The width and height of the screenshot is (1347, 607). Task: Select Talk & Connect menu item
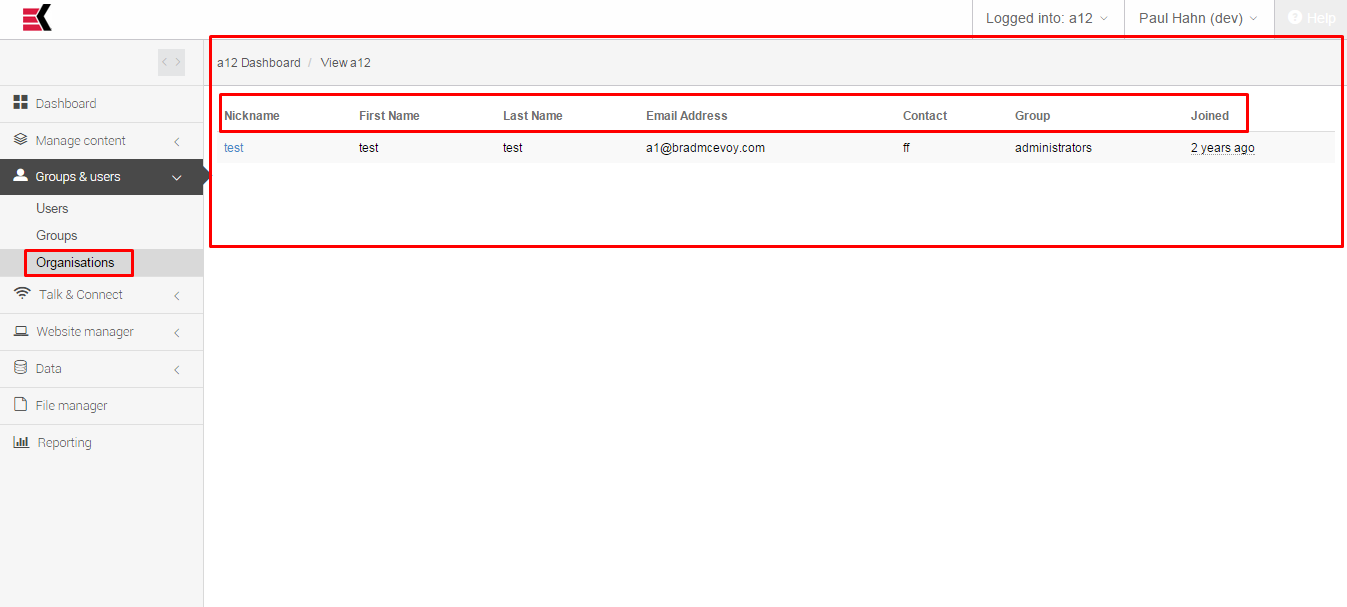point(101,295)
